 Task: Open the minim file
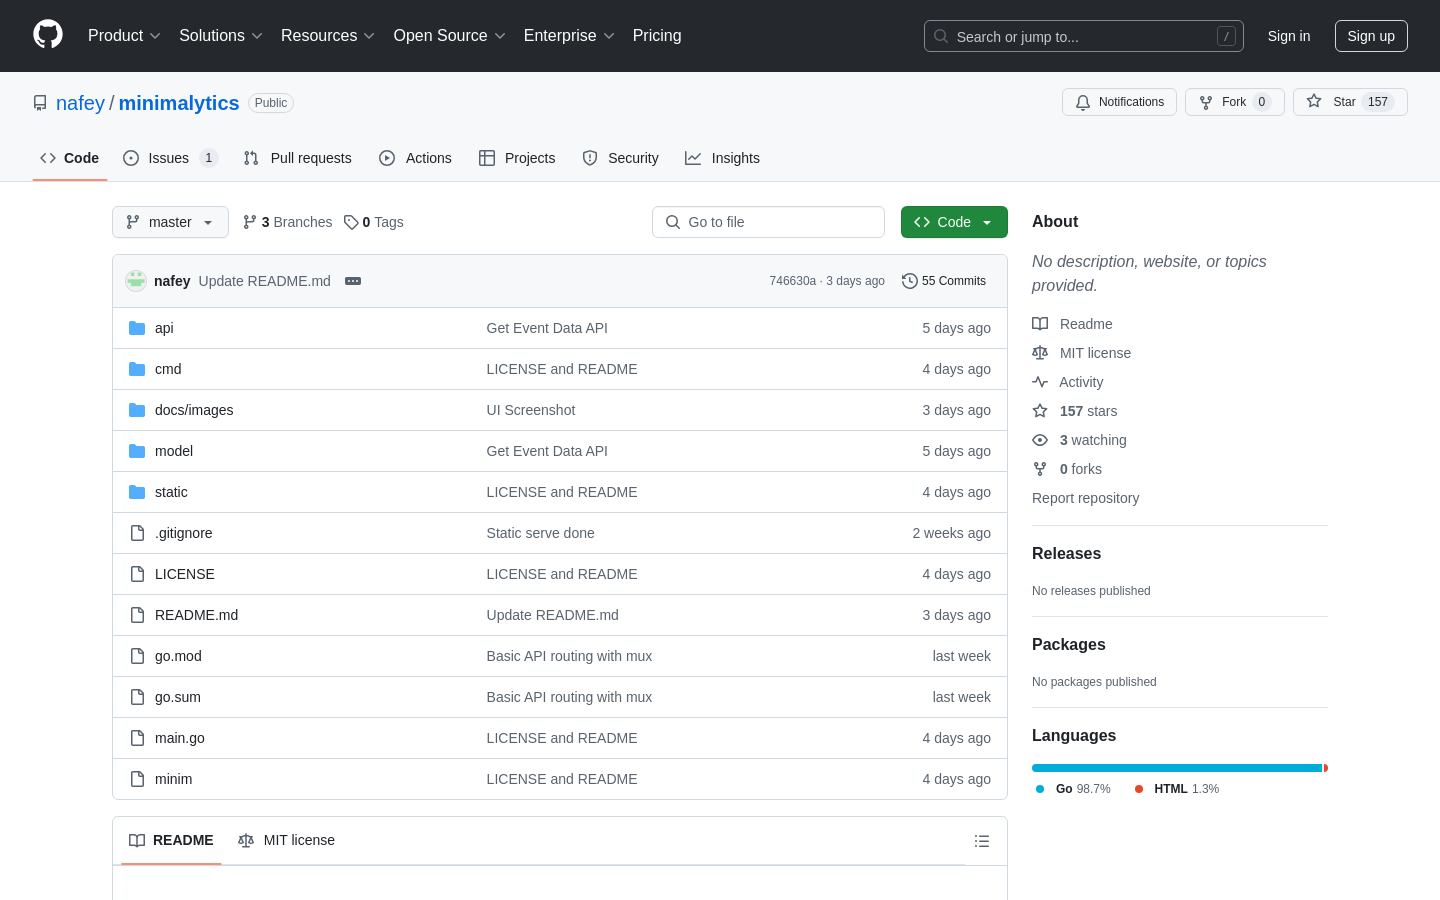point(174,779)
